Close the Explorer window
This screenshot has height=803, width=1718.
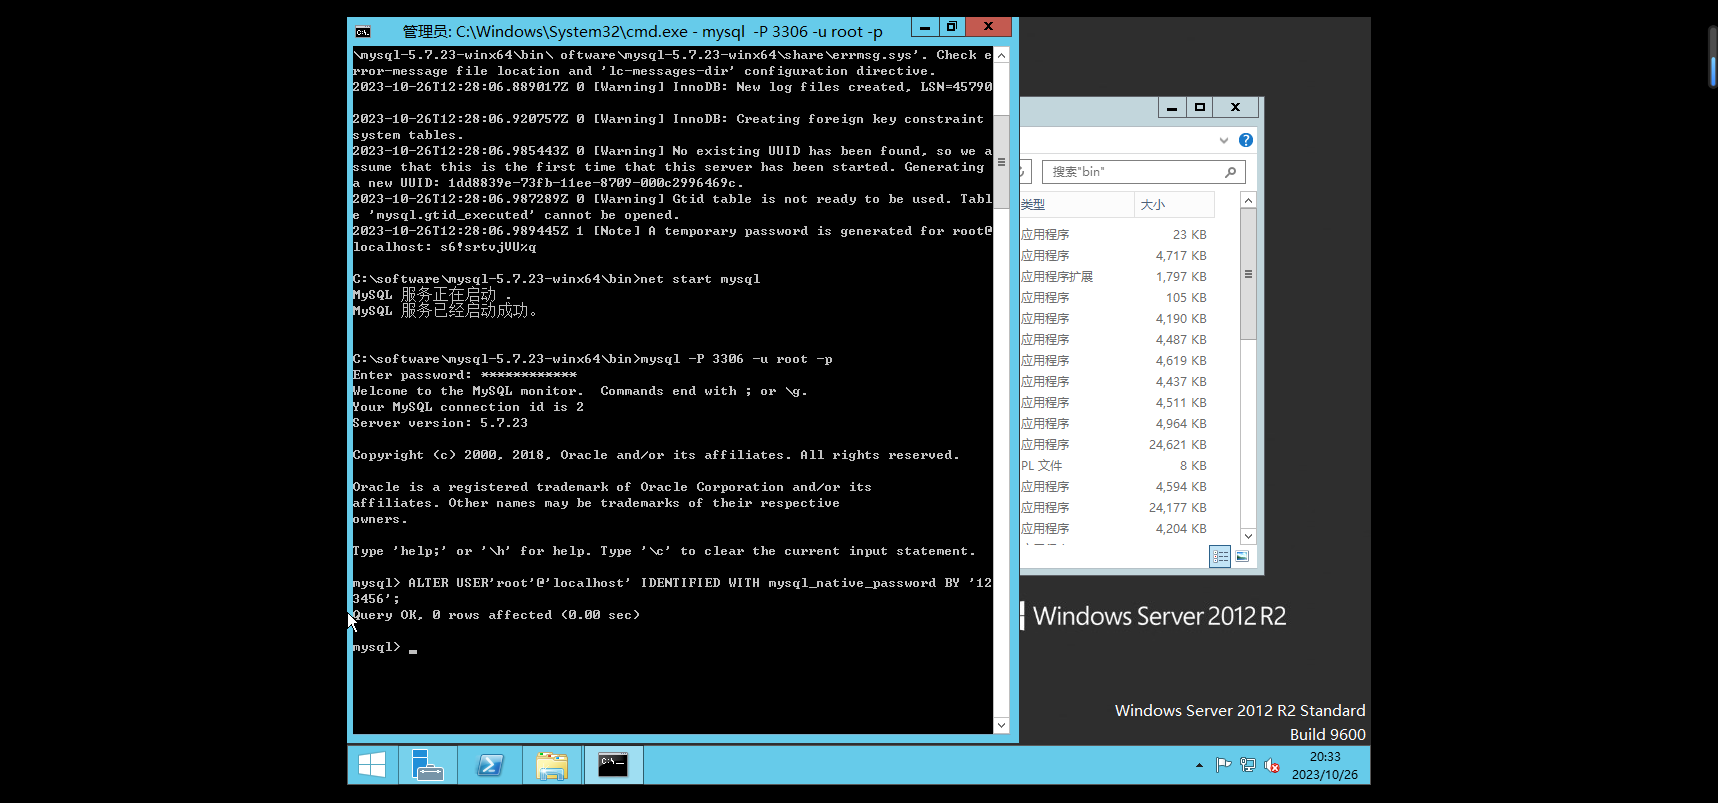click(x=1236, y=108)
